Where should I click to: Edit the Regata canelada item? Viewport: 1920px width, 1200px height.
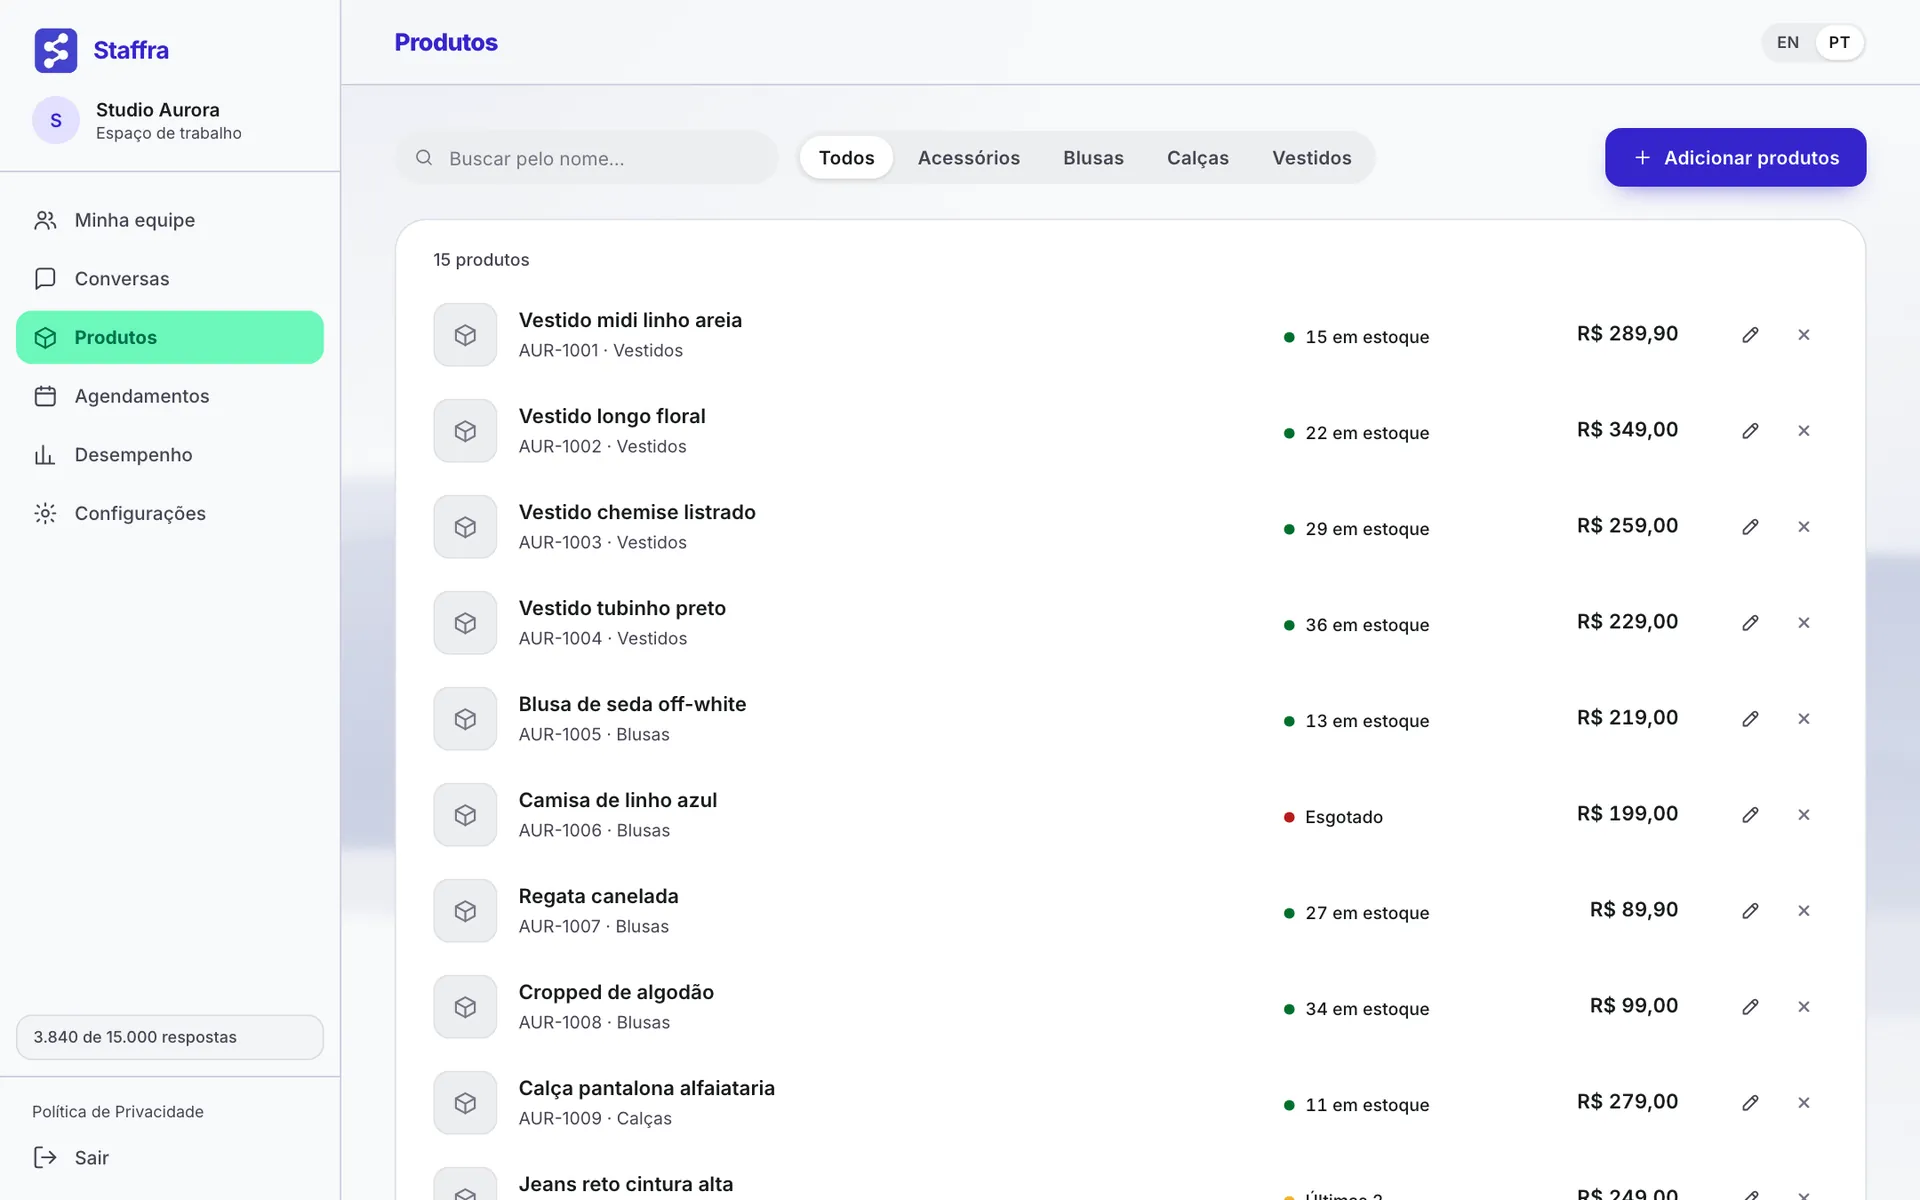(1750, 911)
